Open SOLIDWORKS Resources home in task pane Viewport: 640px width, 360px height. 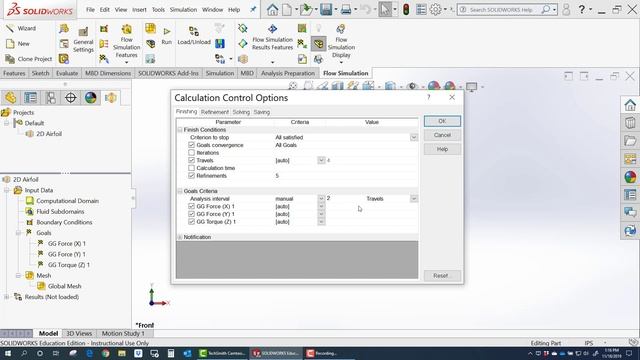point(630,105)
